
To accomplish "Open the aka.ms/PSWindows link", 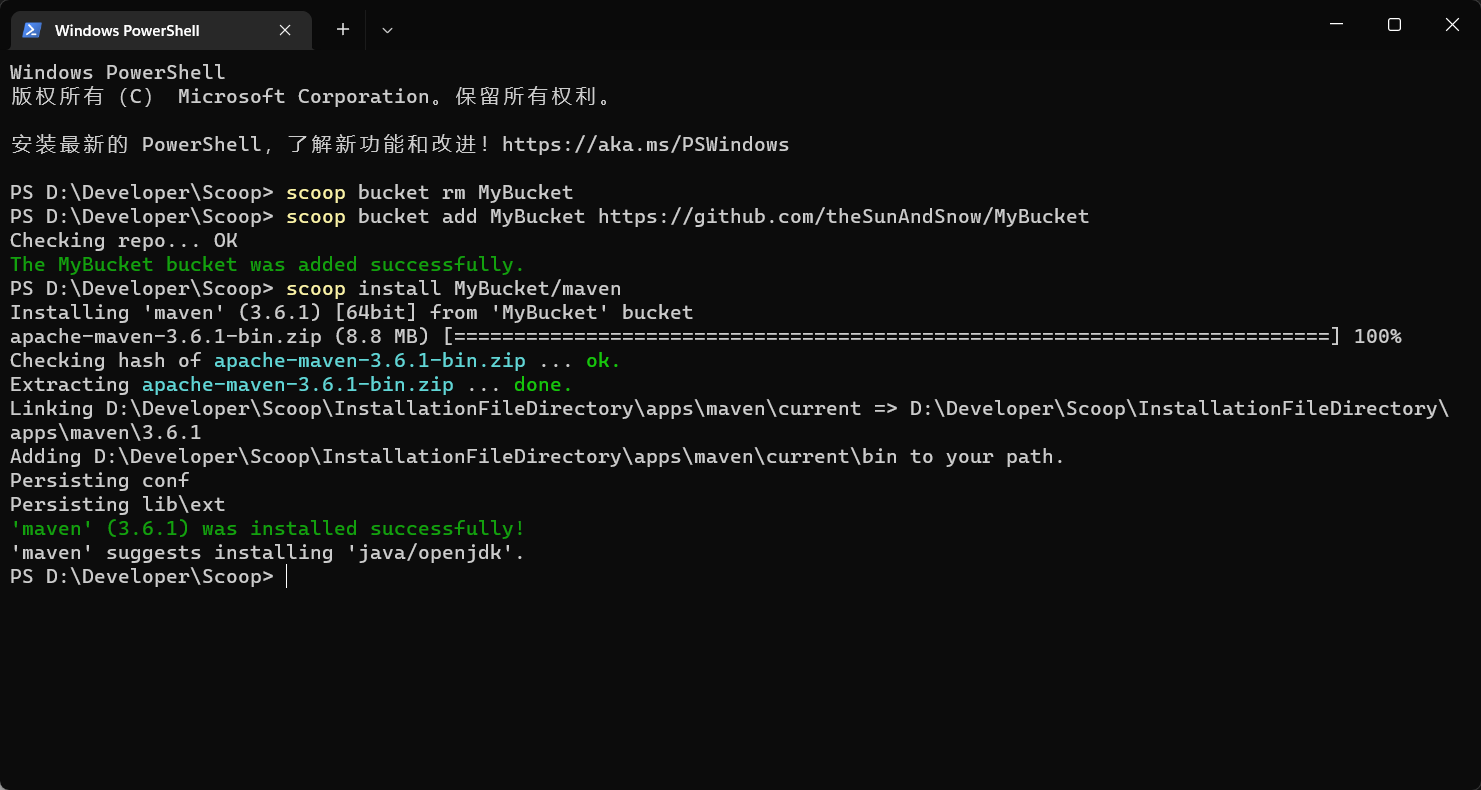I will 645,145.
